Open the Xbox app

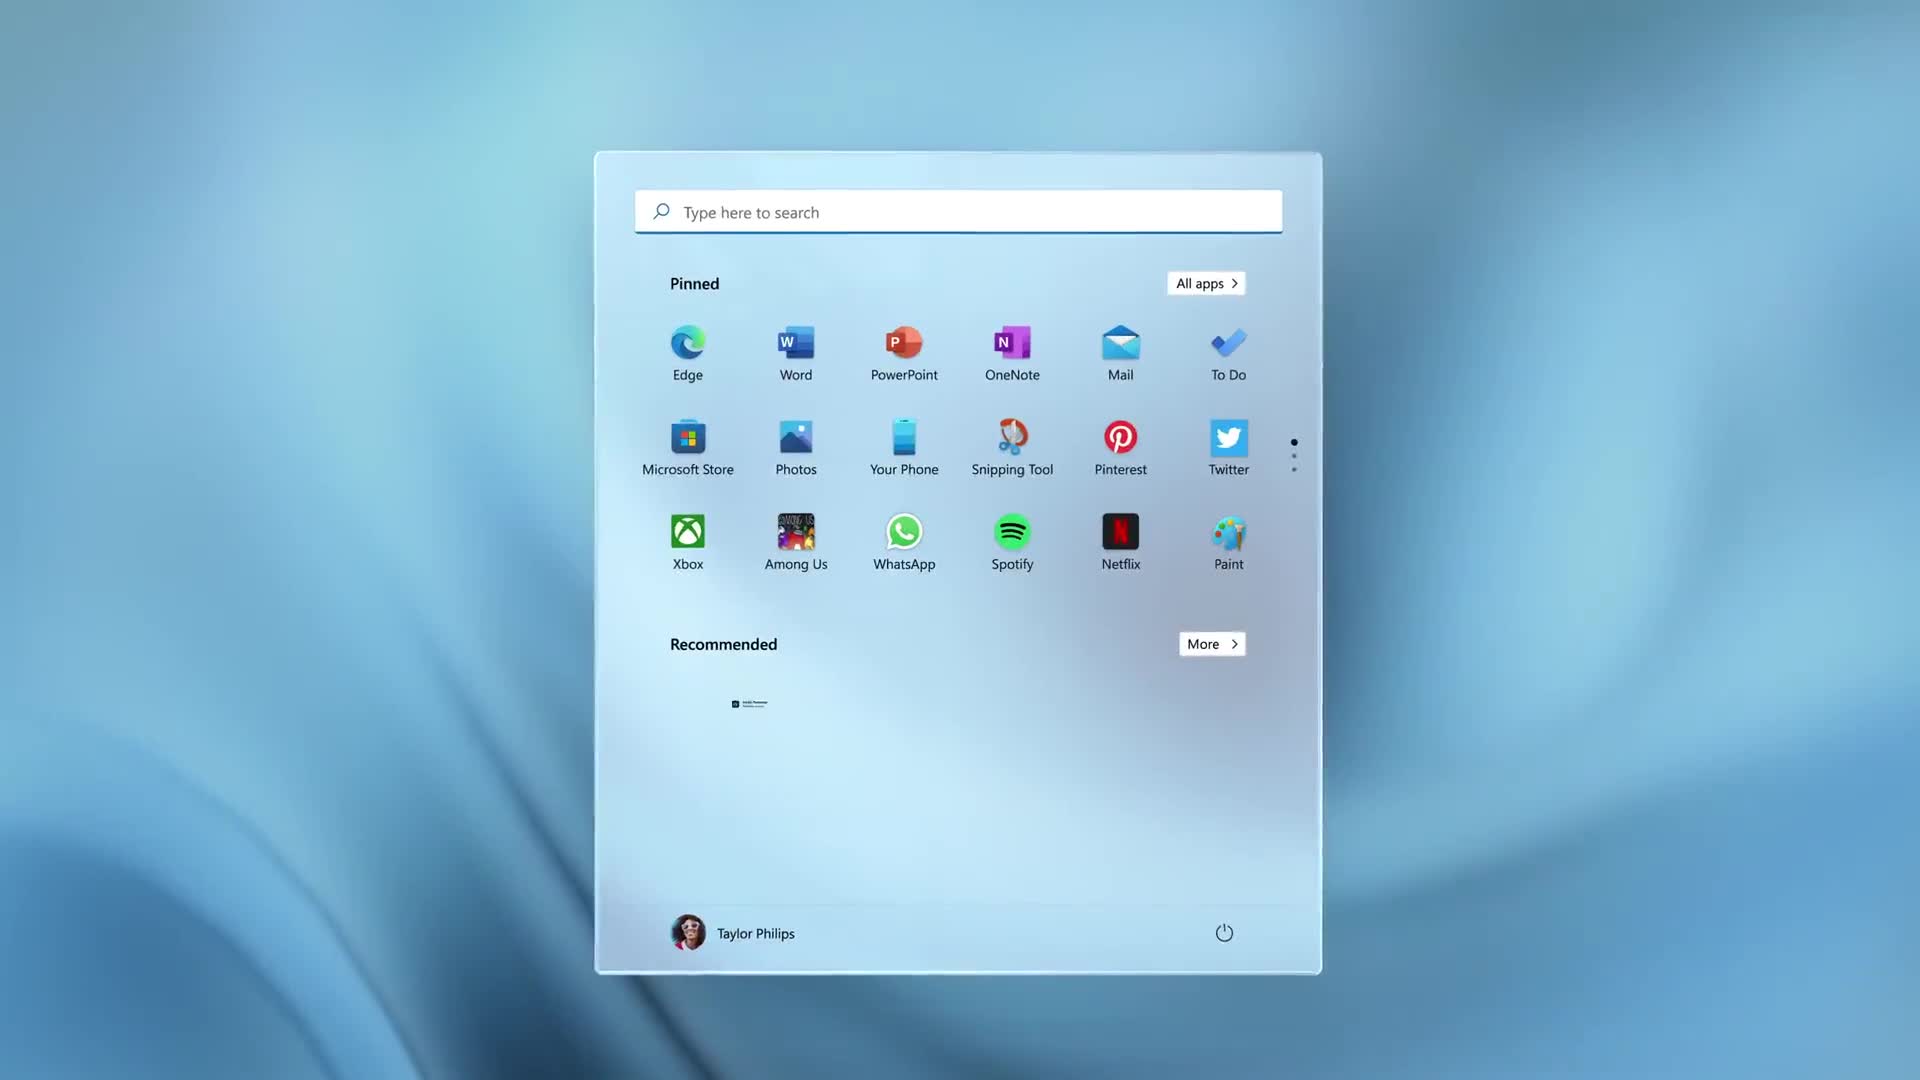click(x=687, y=531)
